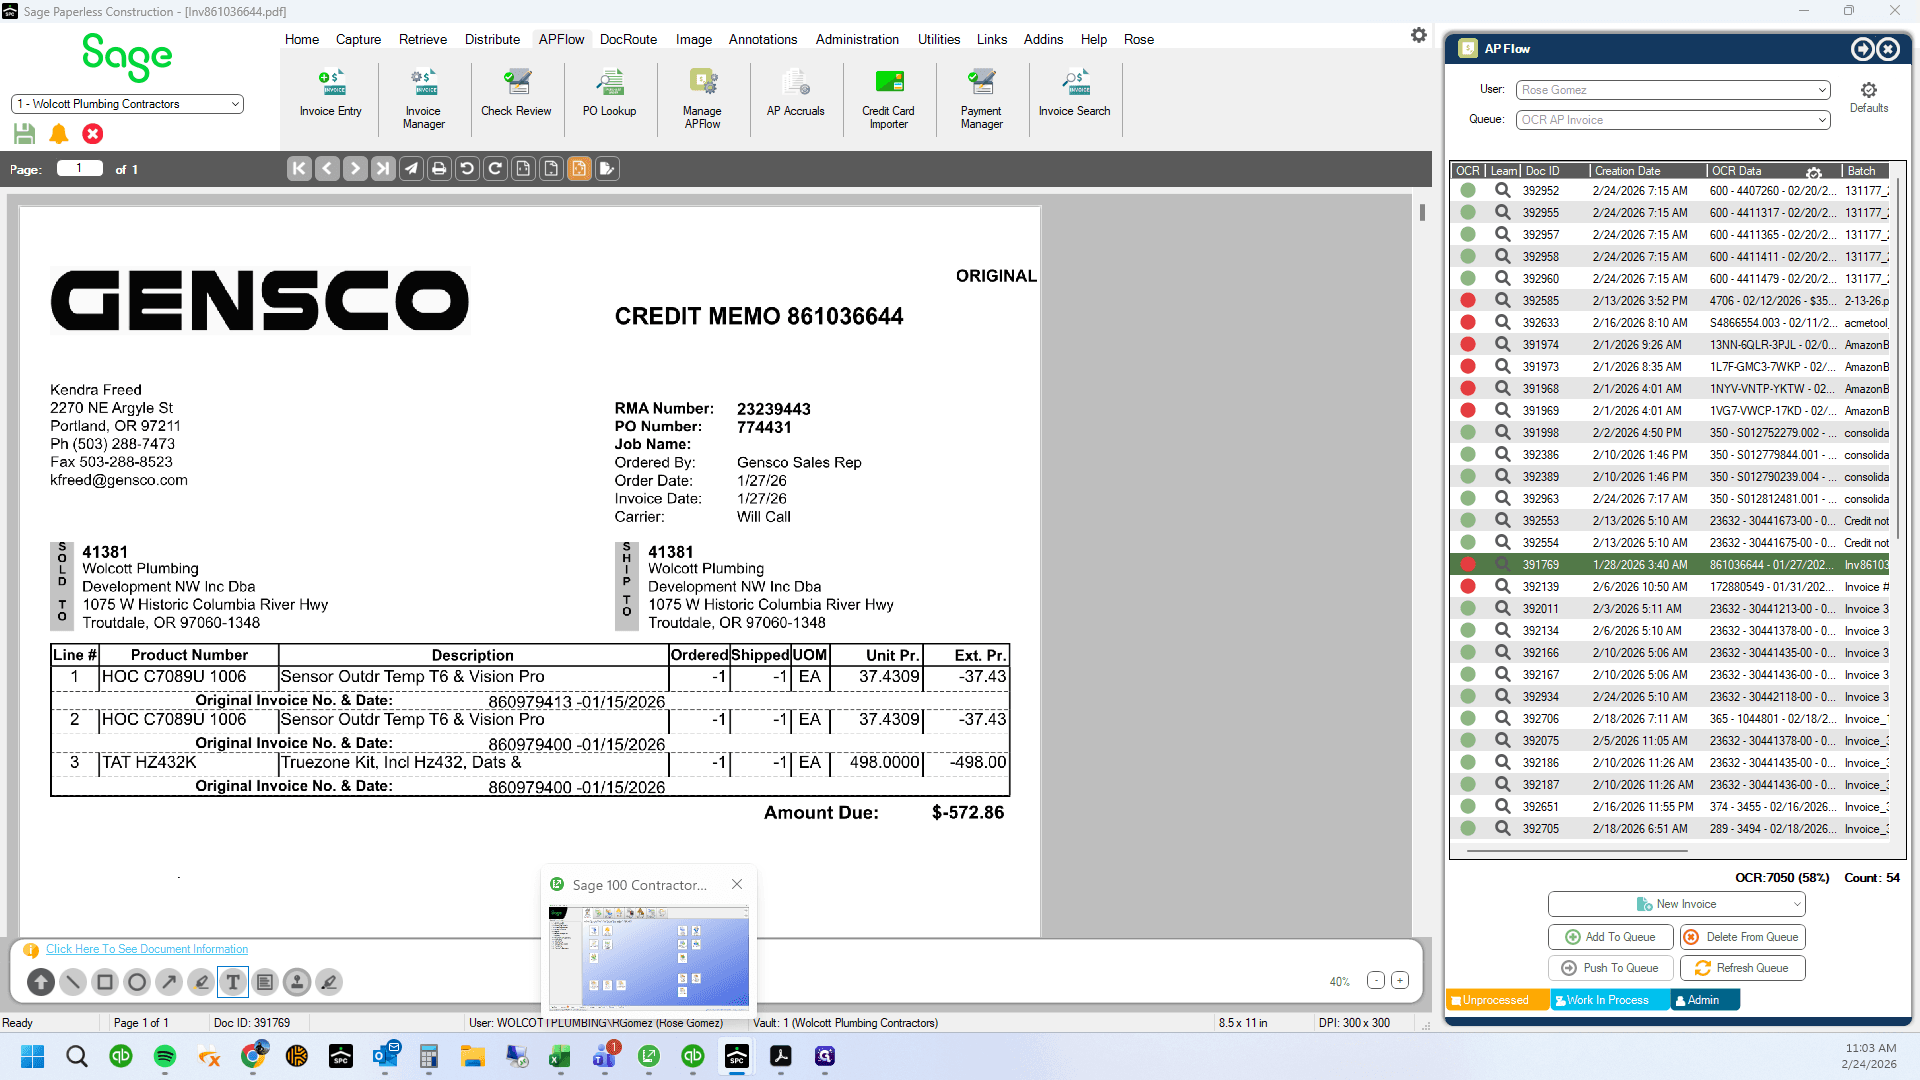Click the edit document pencil icon
Viewport: 1920px width, 1080px height.
[x=607, y=169]
